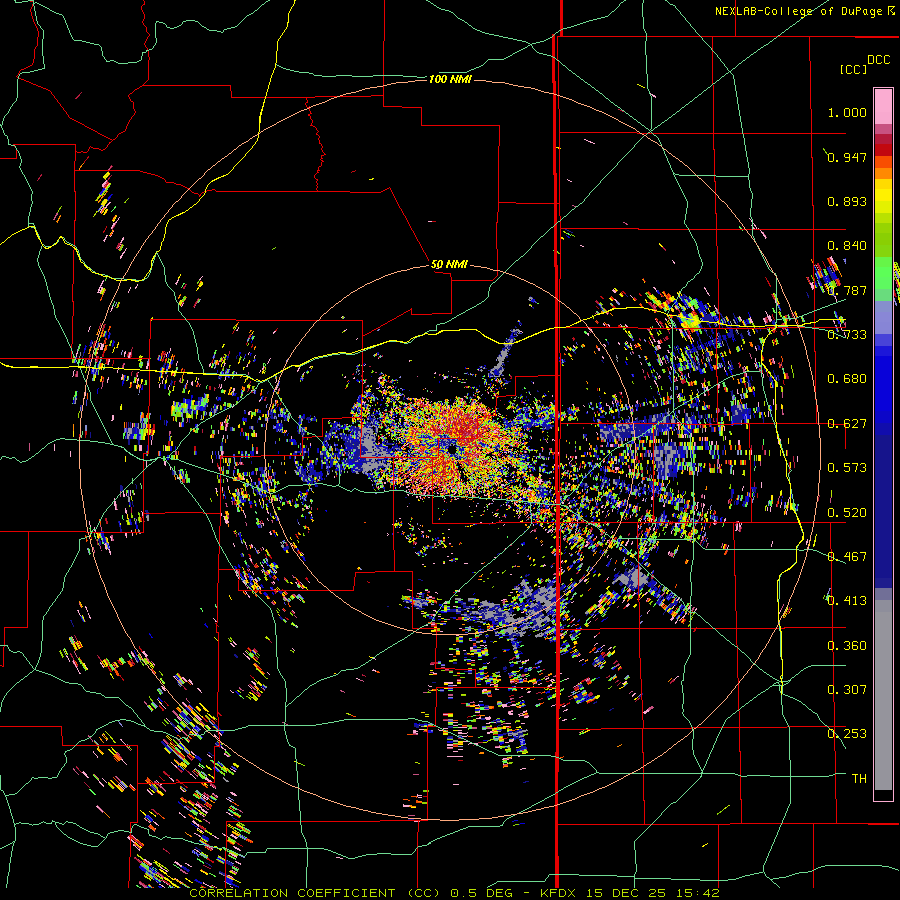
Task: Click the 0.627 scale value
Action: [847, 424]
